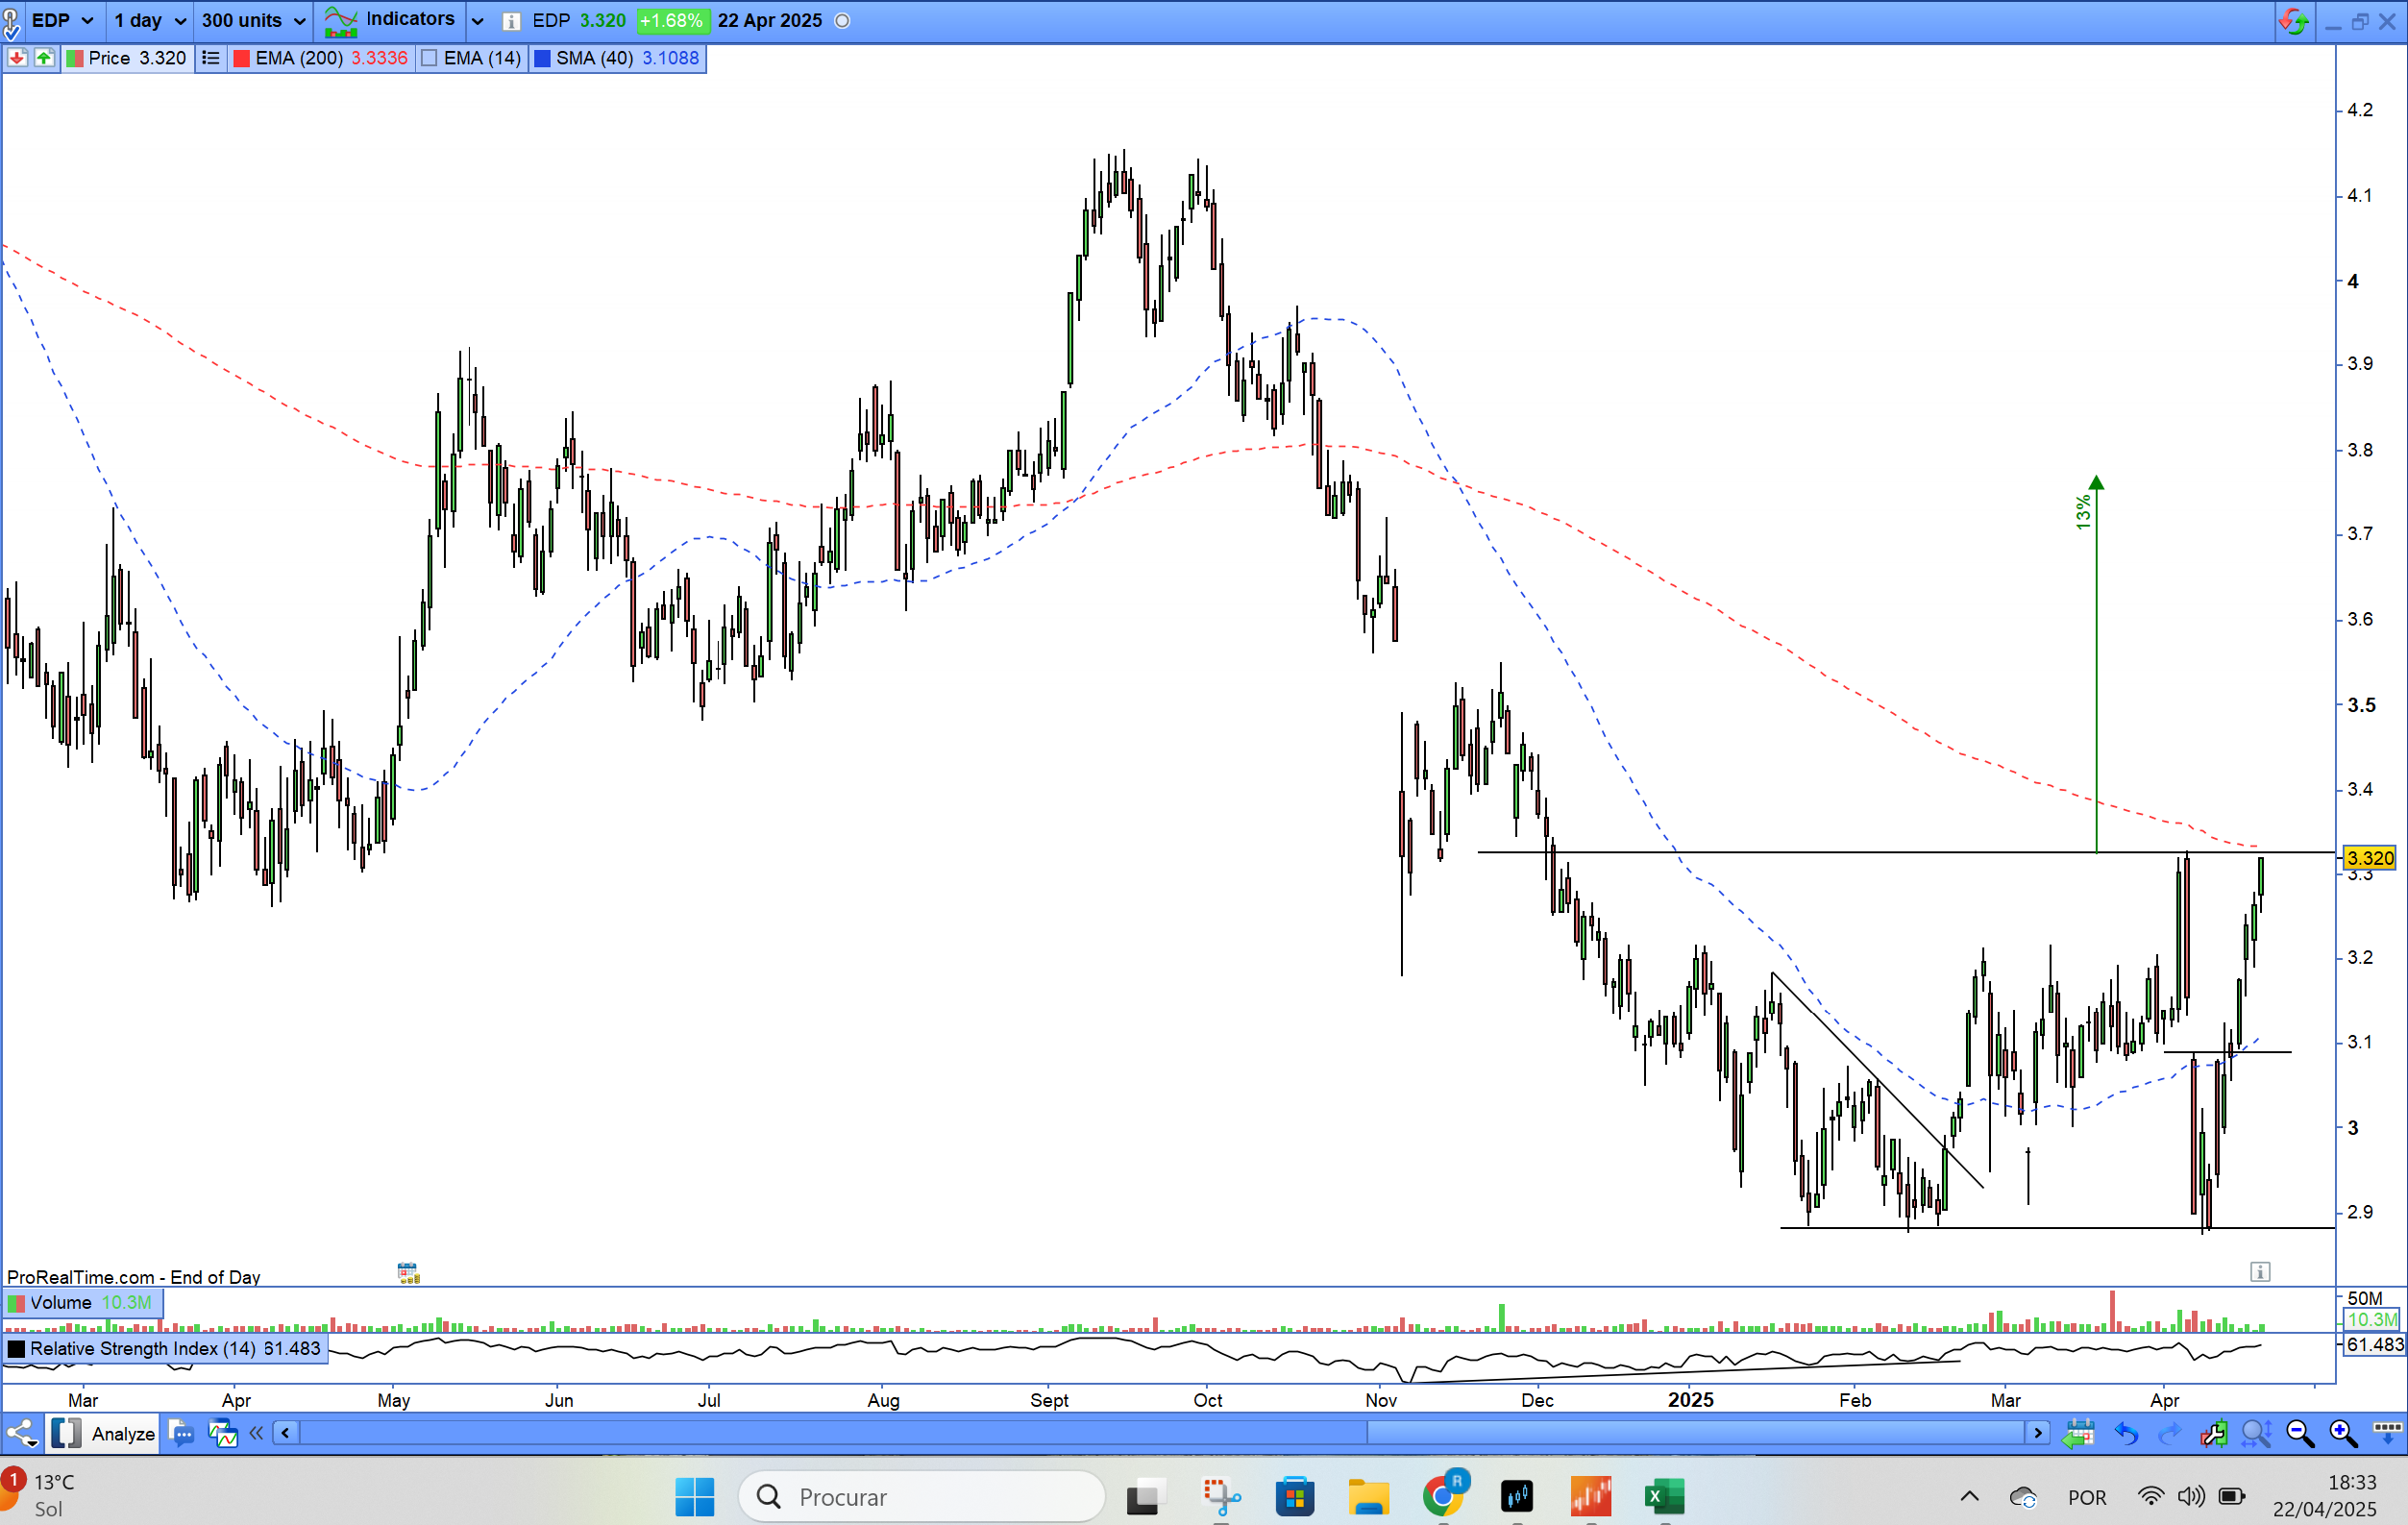2408x1525 pixels.
Task: Click the zoom out magnifier icon
Action: point(2299,1434)
